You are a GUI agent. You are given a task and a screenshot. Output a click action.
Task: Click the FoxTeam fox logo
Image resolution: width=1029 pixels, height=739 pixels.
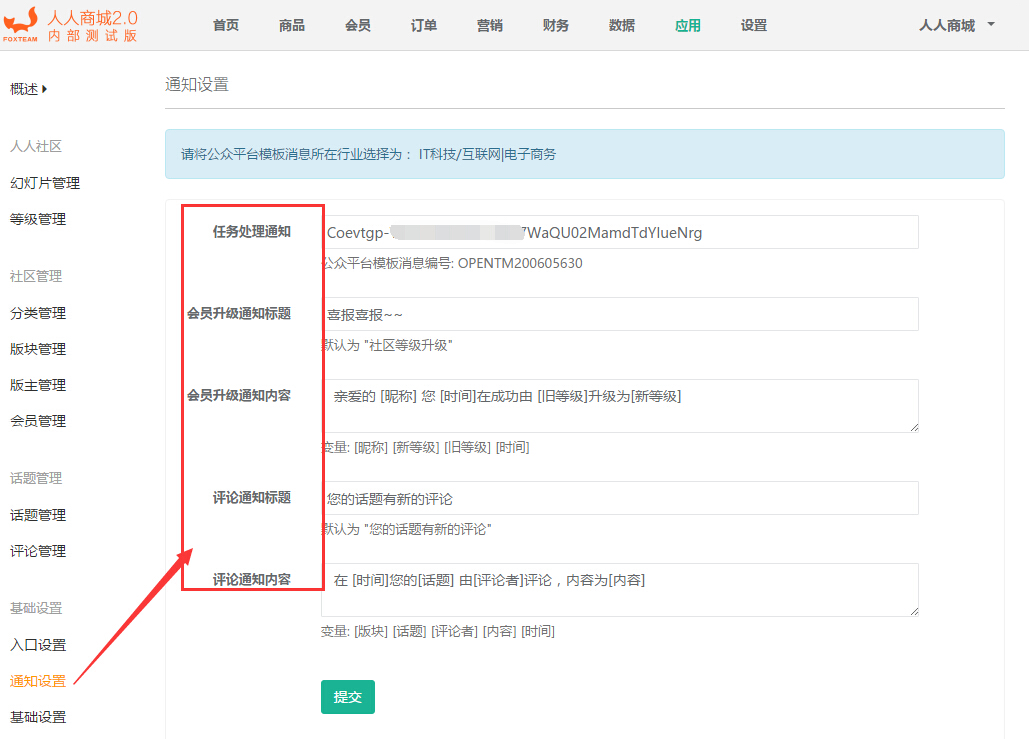(20, 22)
